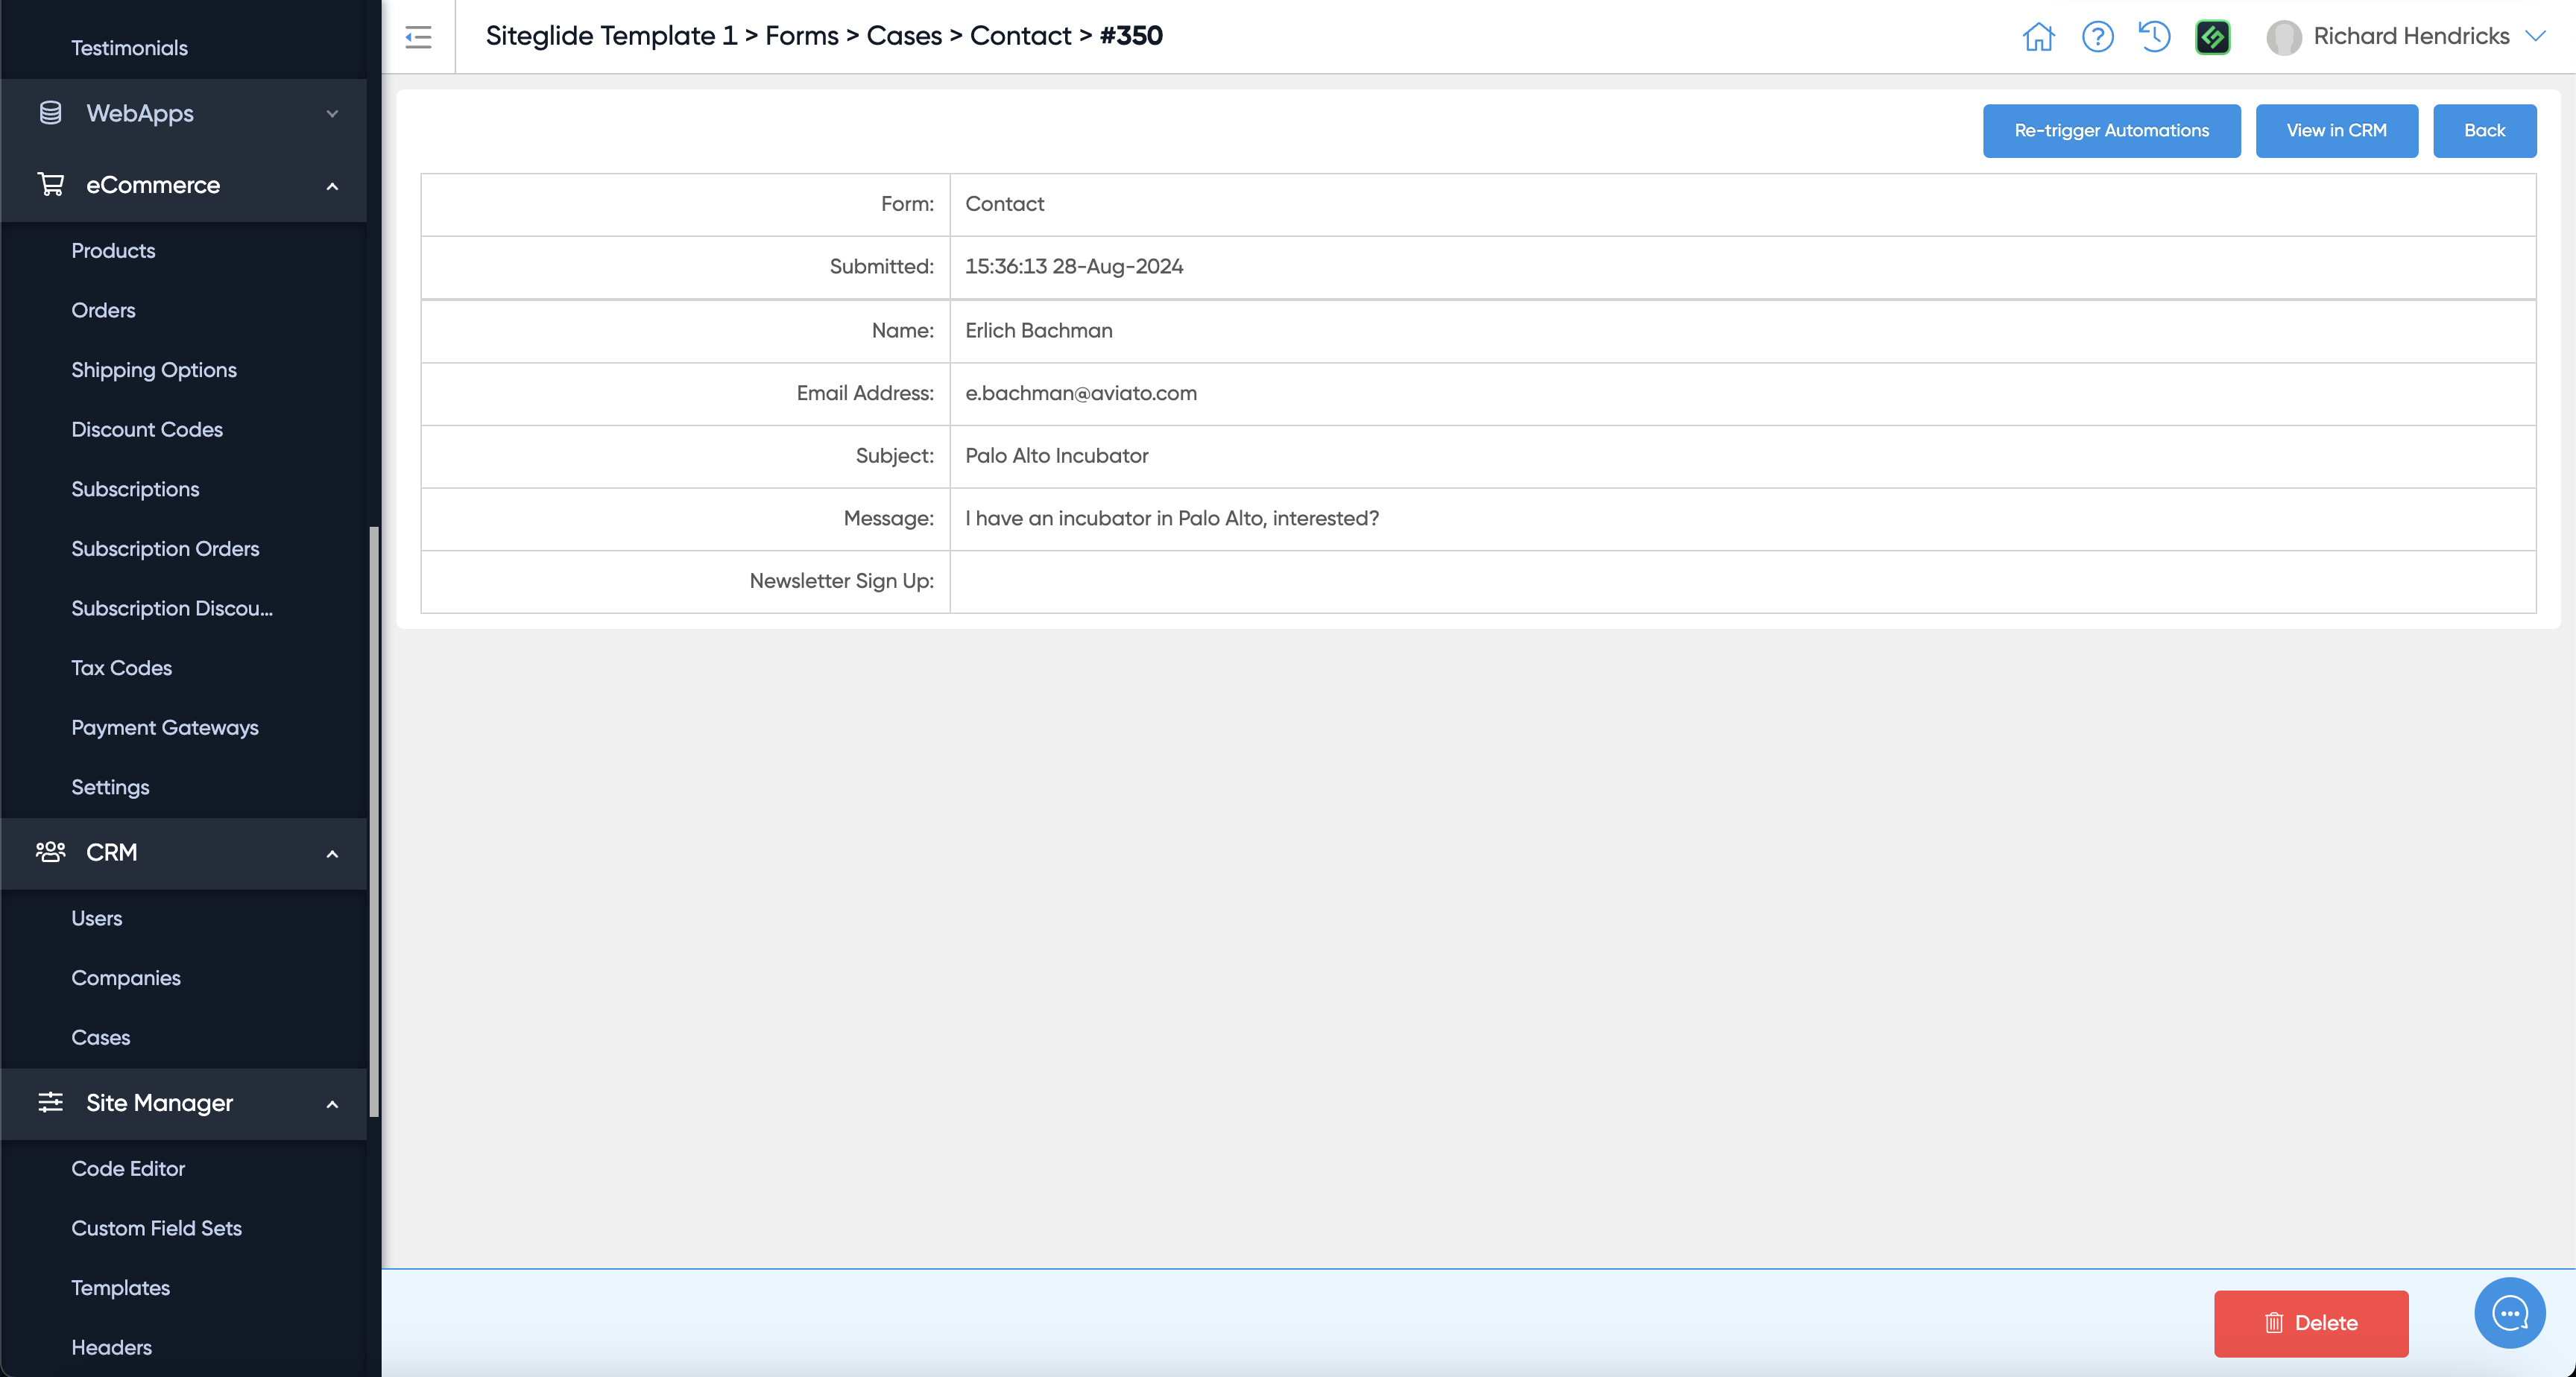This screenshot has height=1377, width=2576.
Task: Go to Payment Gateways menu item
Action: point(165,727)
